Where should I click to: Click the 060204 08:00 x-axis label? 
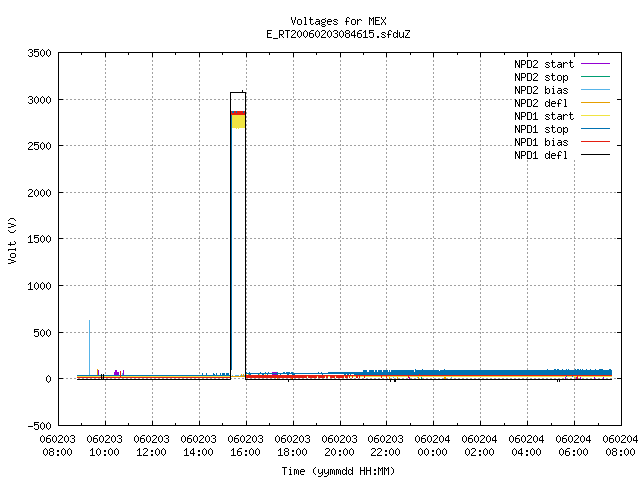(620, 446)
